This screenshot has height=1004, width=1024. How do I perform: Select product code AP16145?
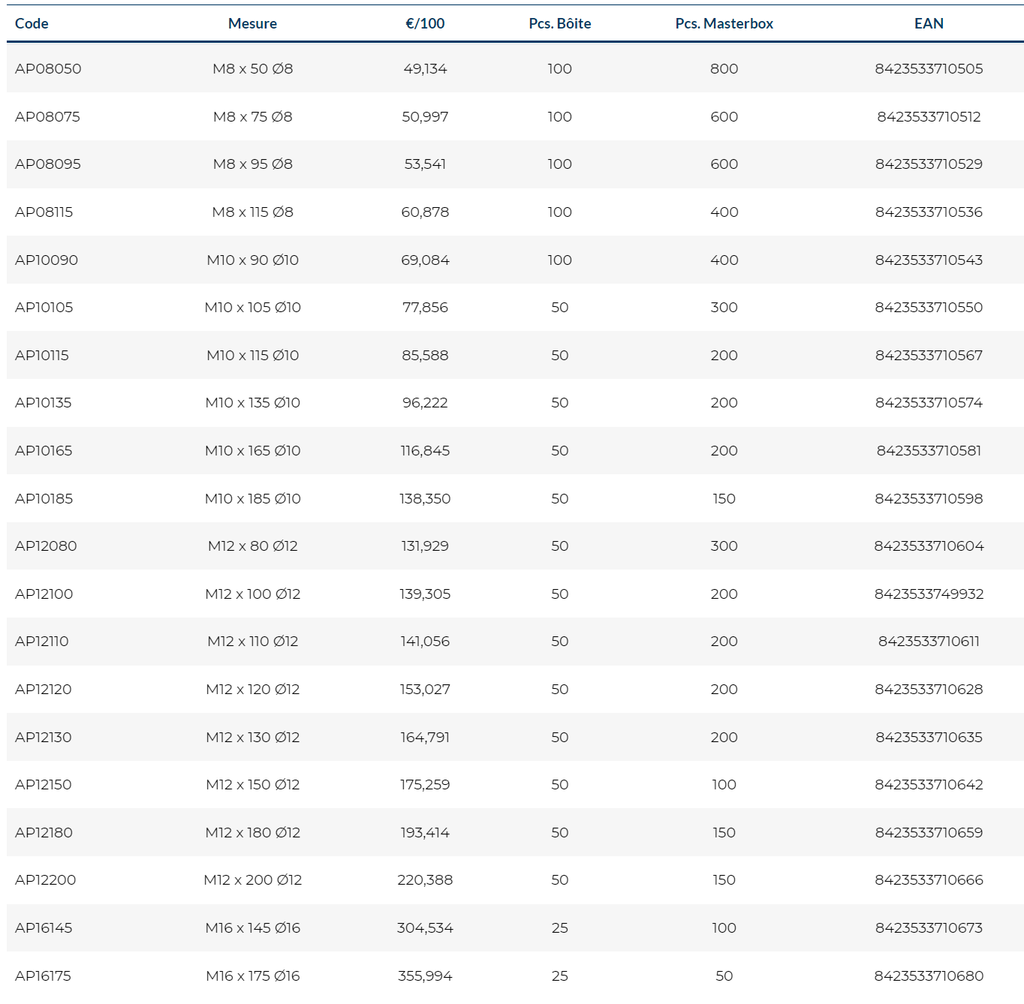[x=44, y=928]
